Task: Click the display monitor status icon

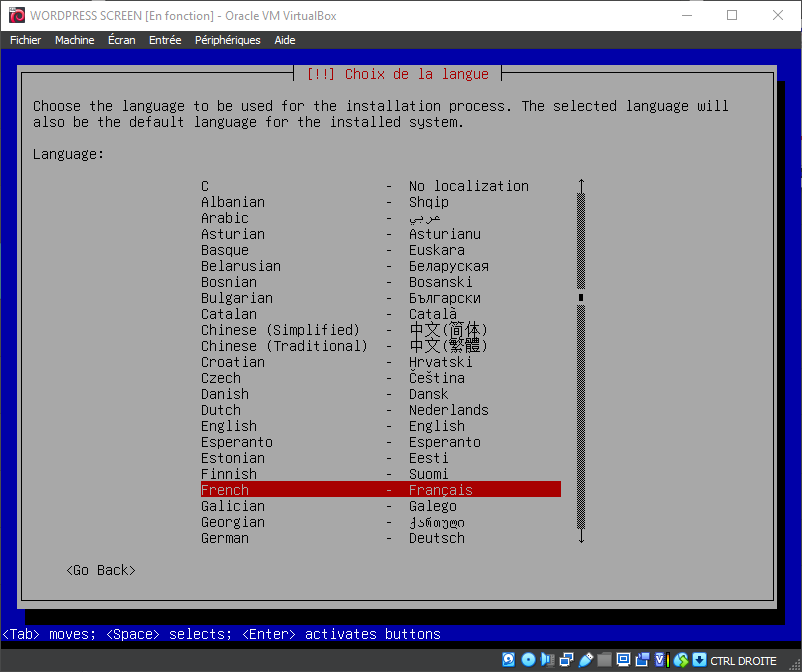Action: tap(623, 660)
